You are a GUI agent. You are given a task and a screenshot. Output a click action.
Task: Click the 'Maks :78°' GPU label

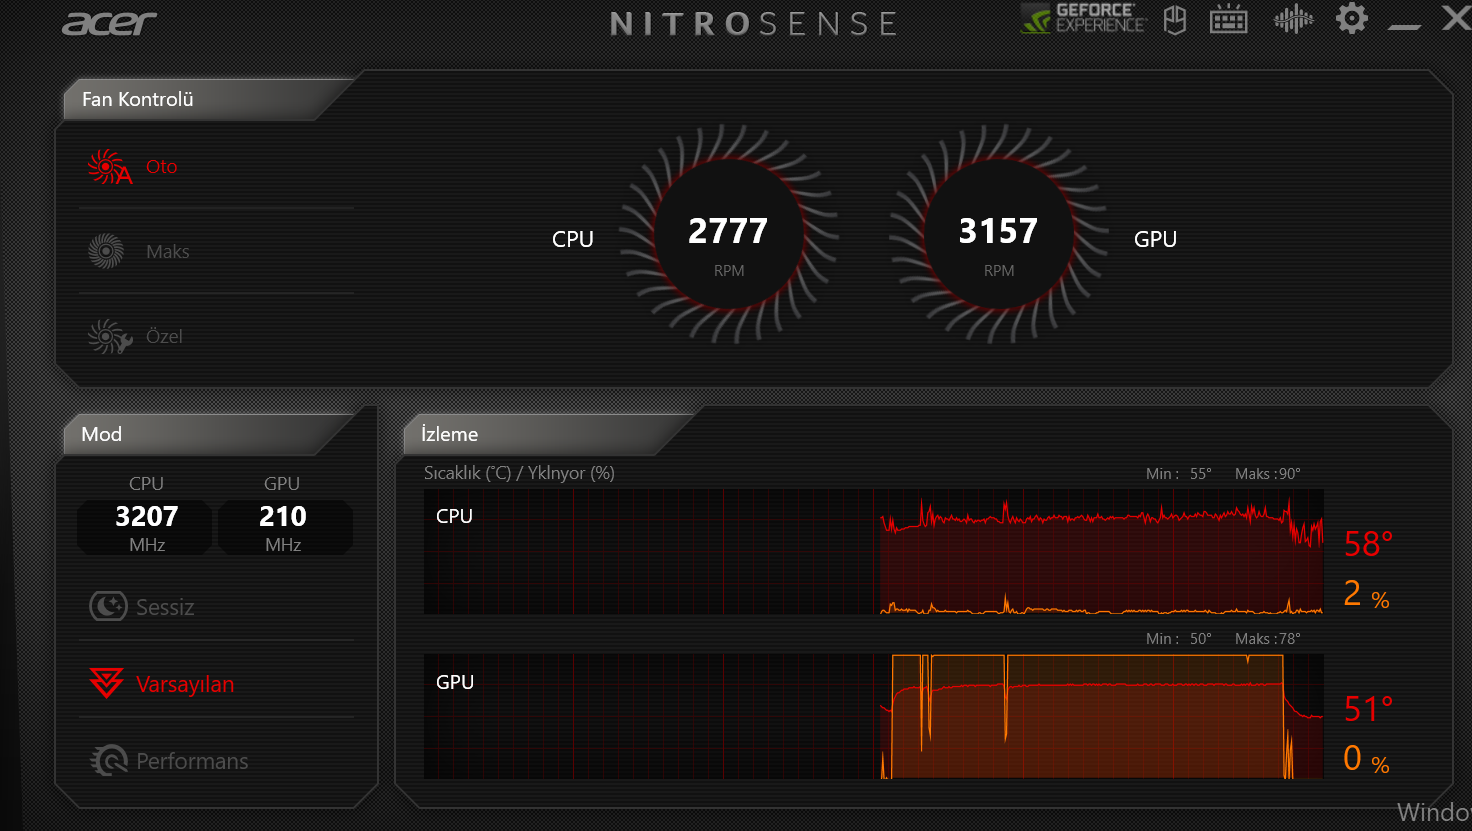click(1268, 639)
